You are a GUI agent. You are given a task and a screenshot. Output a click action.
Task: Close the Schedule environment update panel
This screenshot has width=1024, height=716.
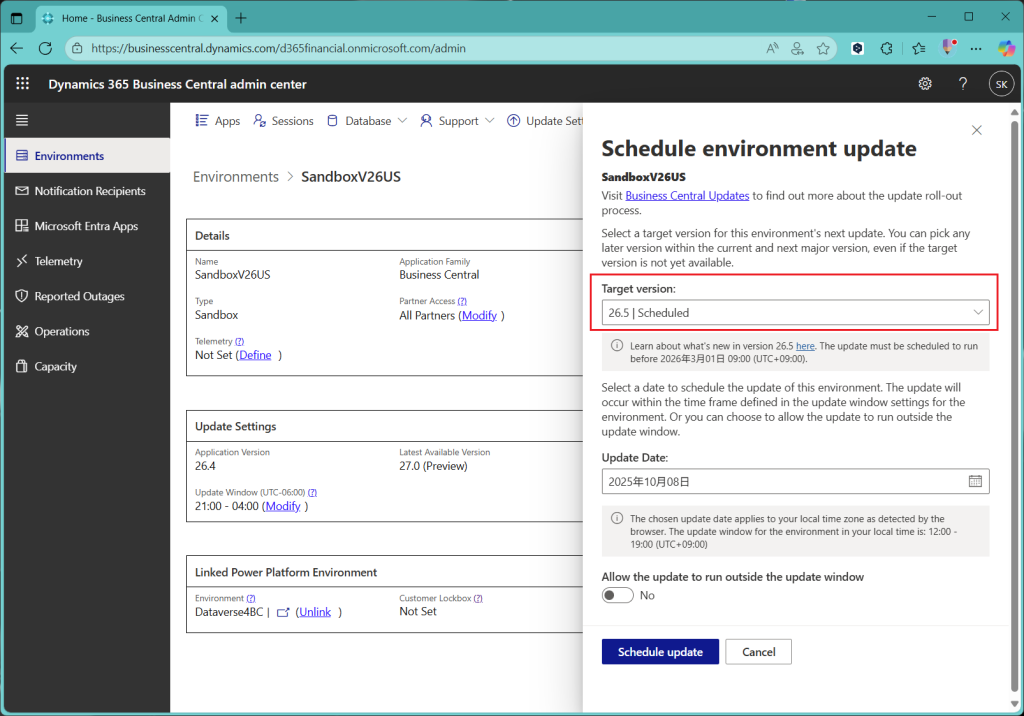coord(977,130)
